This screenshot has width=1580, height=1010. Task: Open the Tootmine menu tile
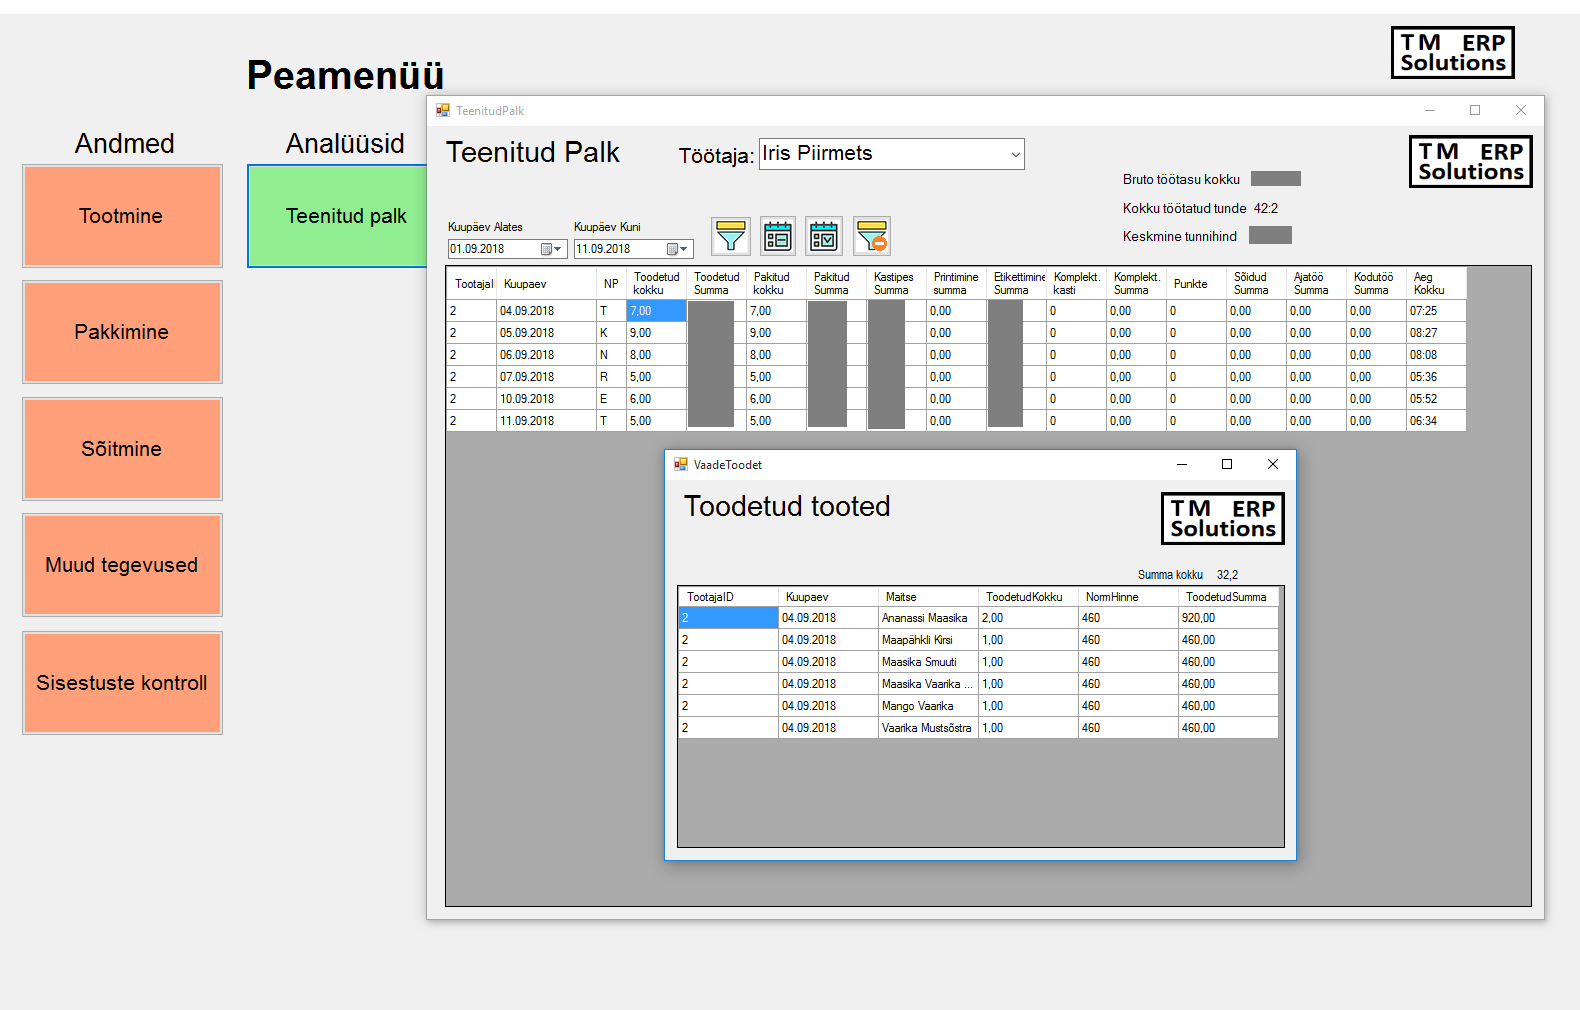point(122,216)
